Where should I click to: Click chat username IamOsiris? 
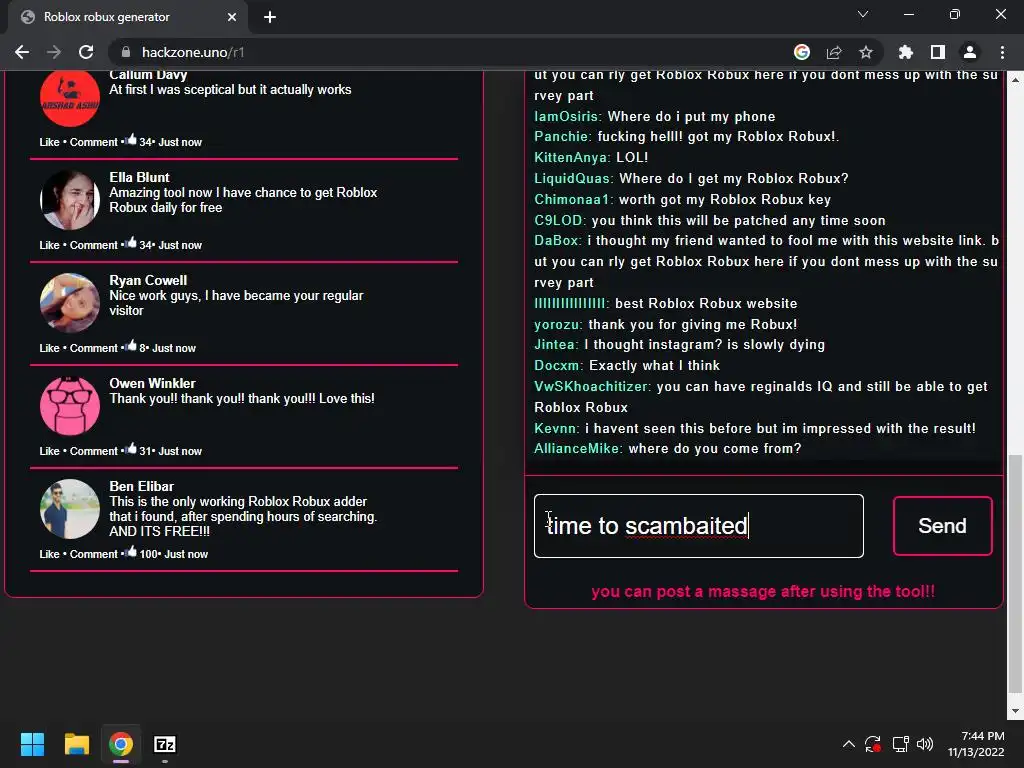568,116
